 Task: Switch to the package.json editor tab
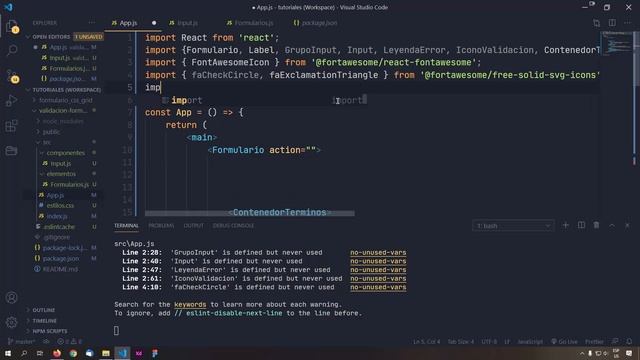coord(319,23)
